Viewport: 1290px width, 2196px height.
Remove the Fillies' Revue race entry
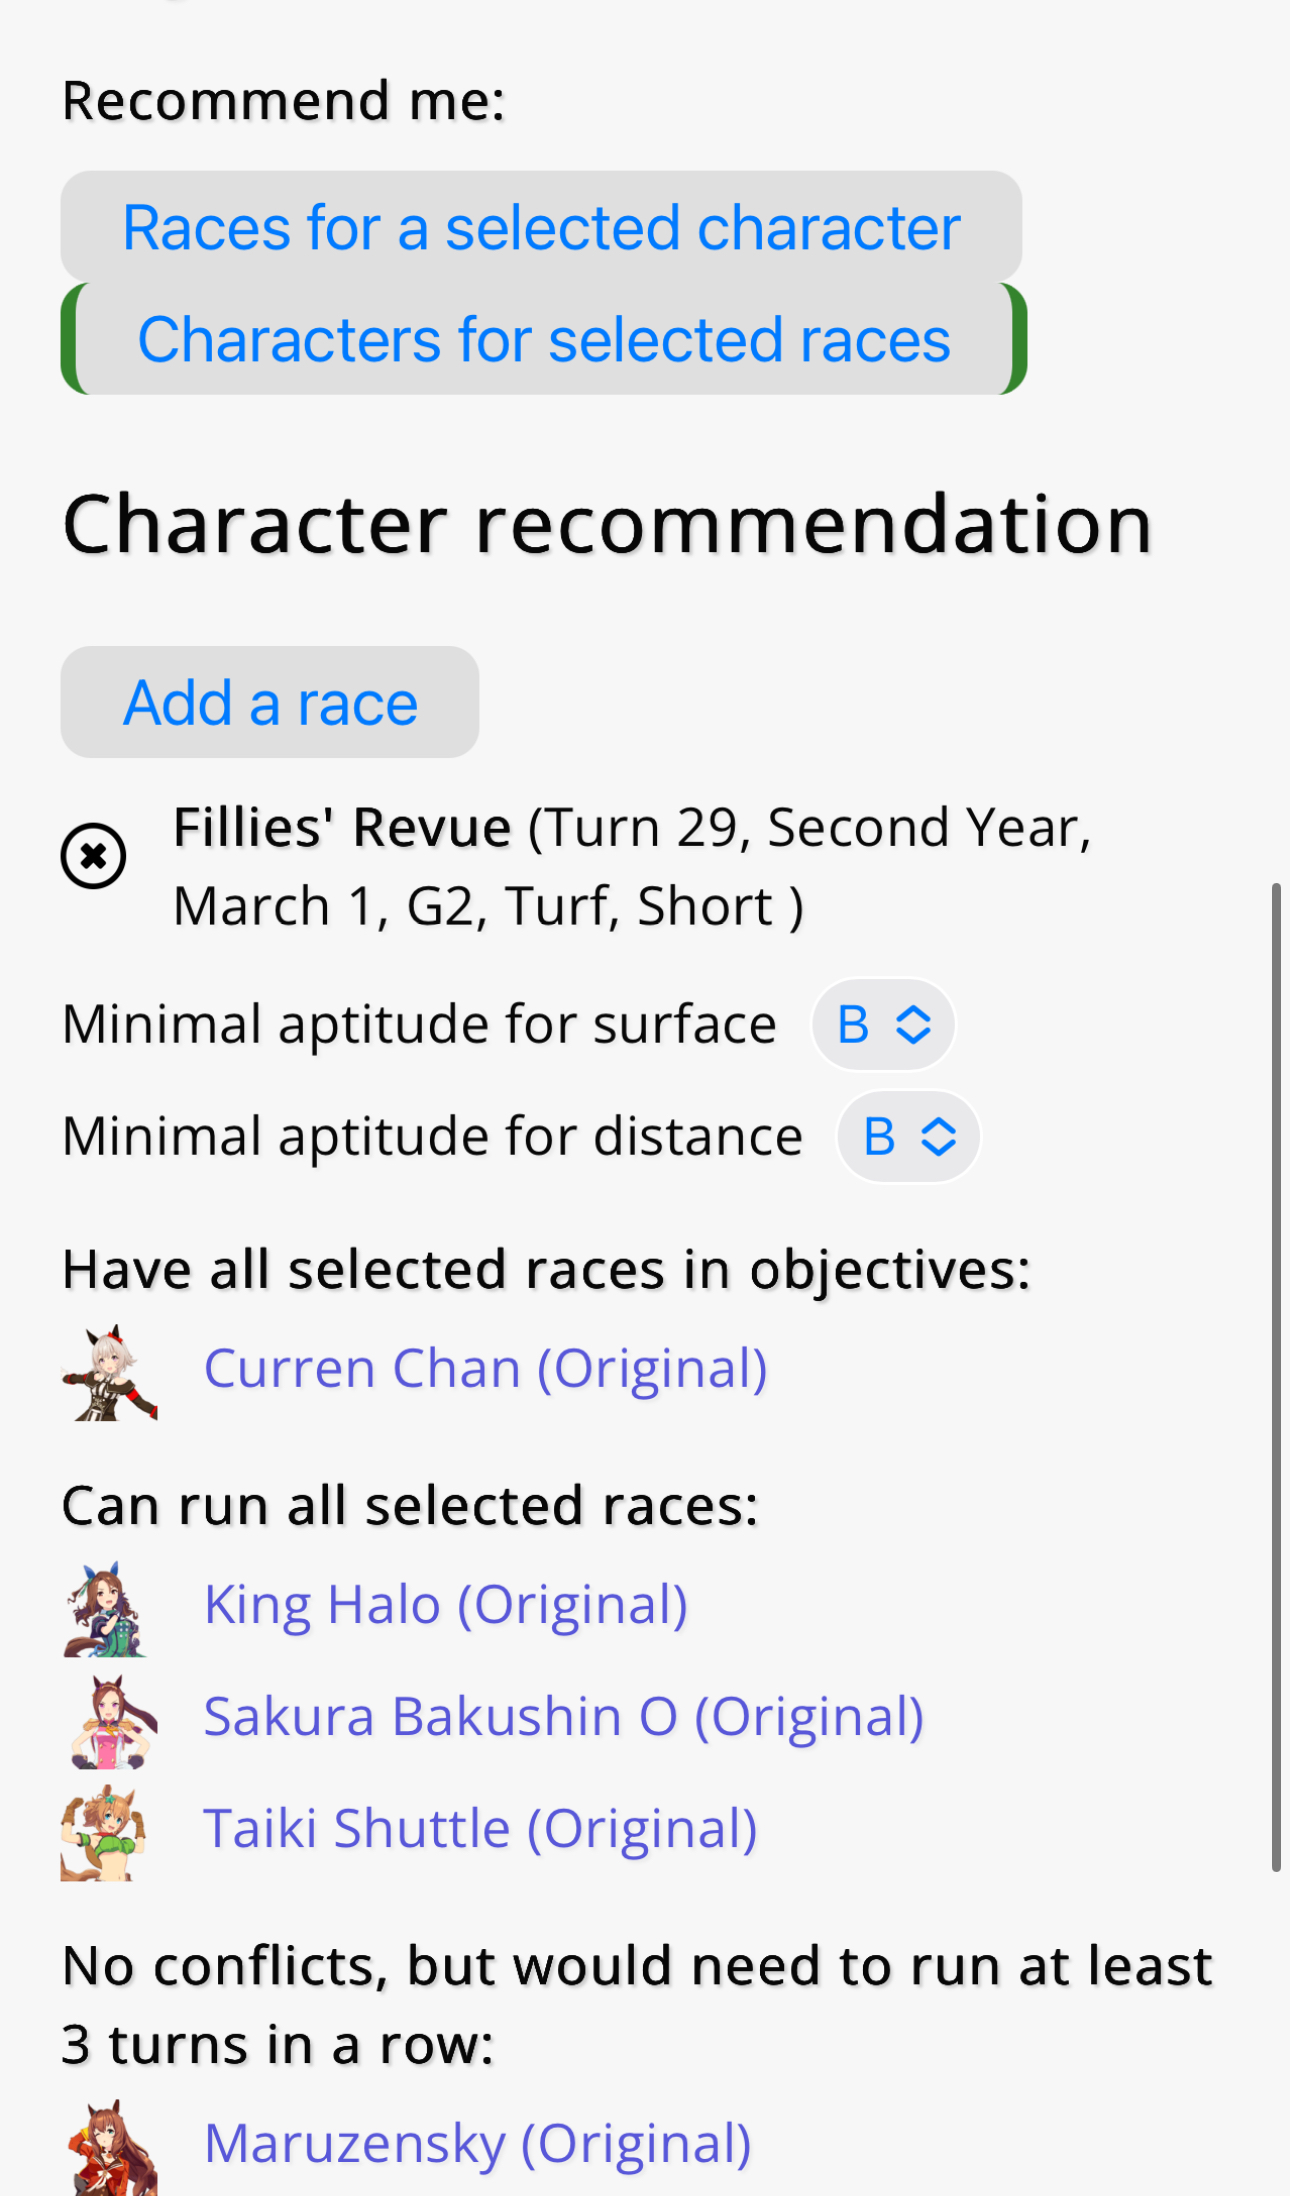[x=93, y=856]
